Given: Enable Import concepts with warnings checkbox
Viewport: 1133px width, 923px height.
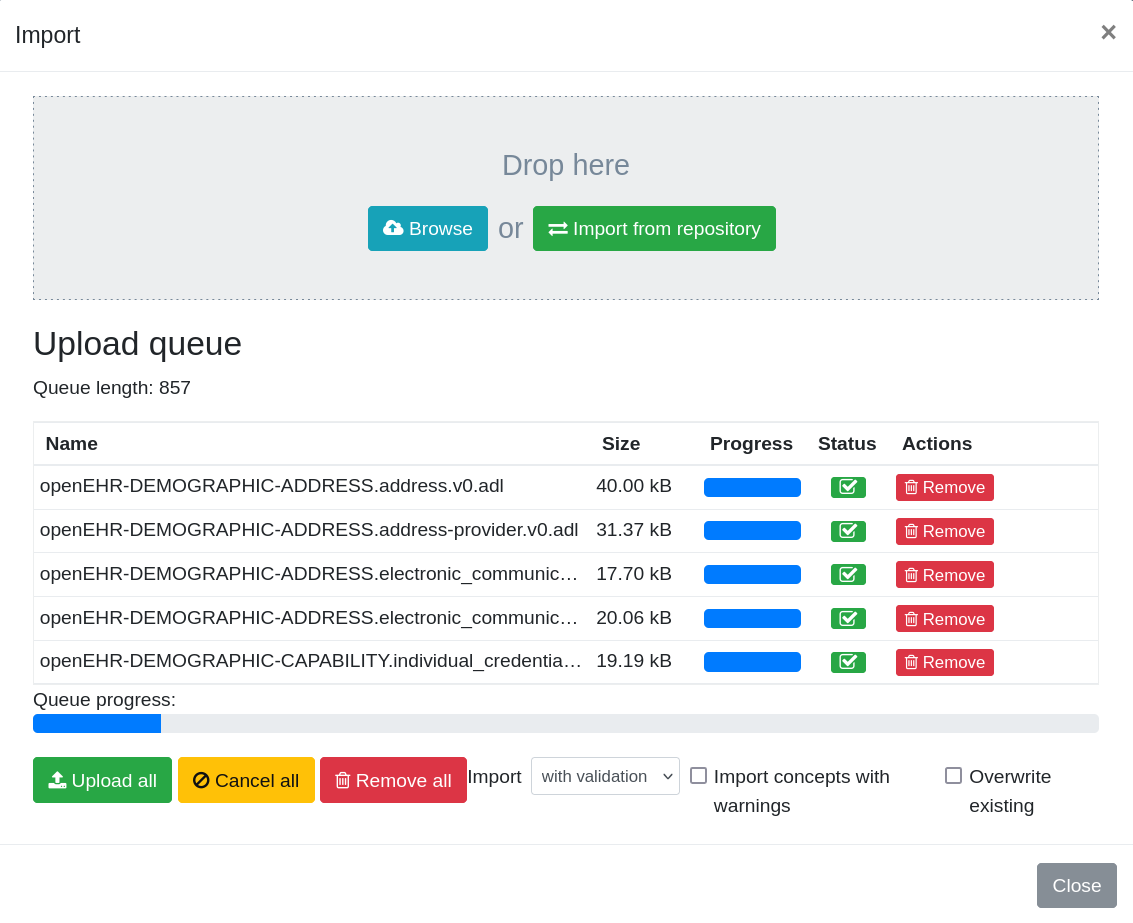Looking at the screenshot, I should coord(699,776).
